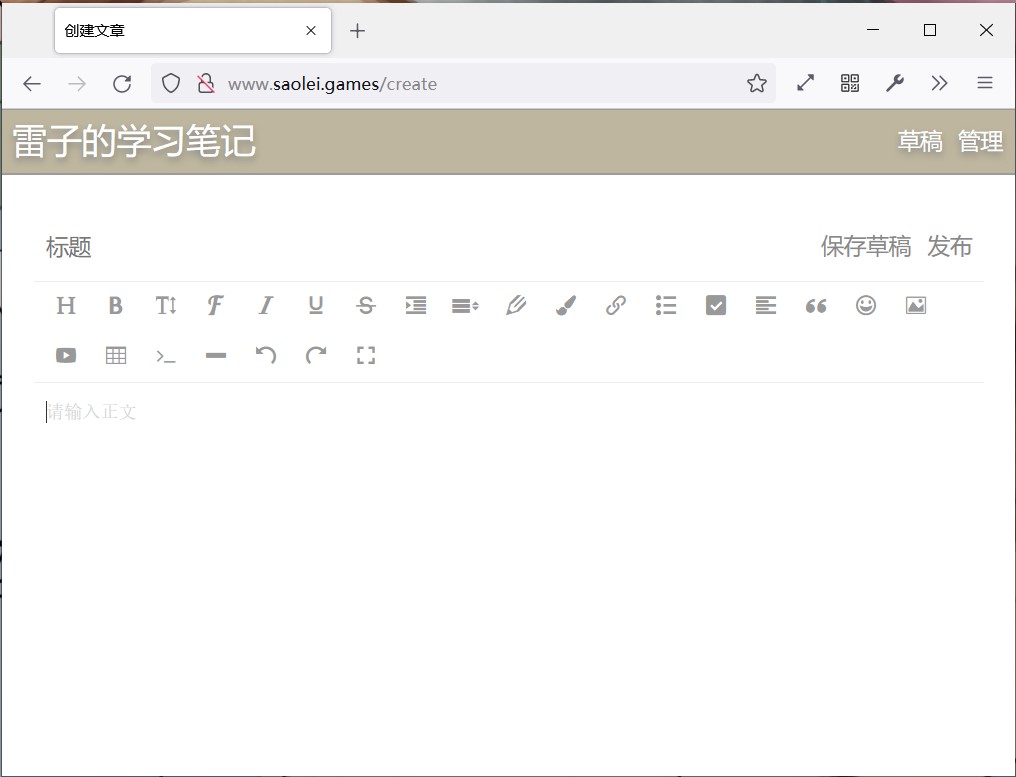The image size is (1016, 777).
Task: Apply strikethrough to text
Action: click(366, 306)
